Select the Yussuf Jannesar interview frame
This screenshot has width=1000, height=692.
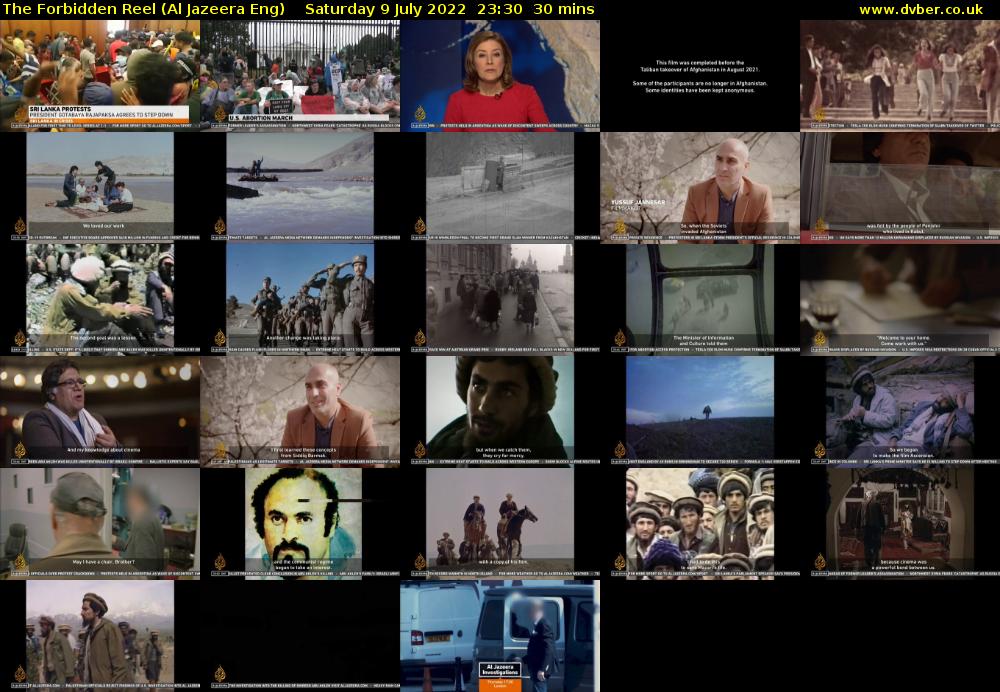pyautogui.click(x=700, y=188)
